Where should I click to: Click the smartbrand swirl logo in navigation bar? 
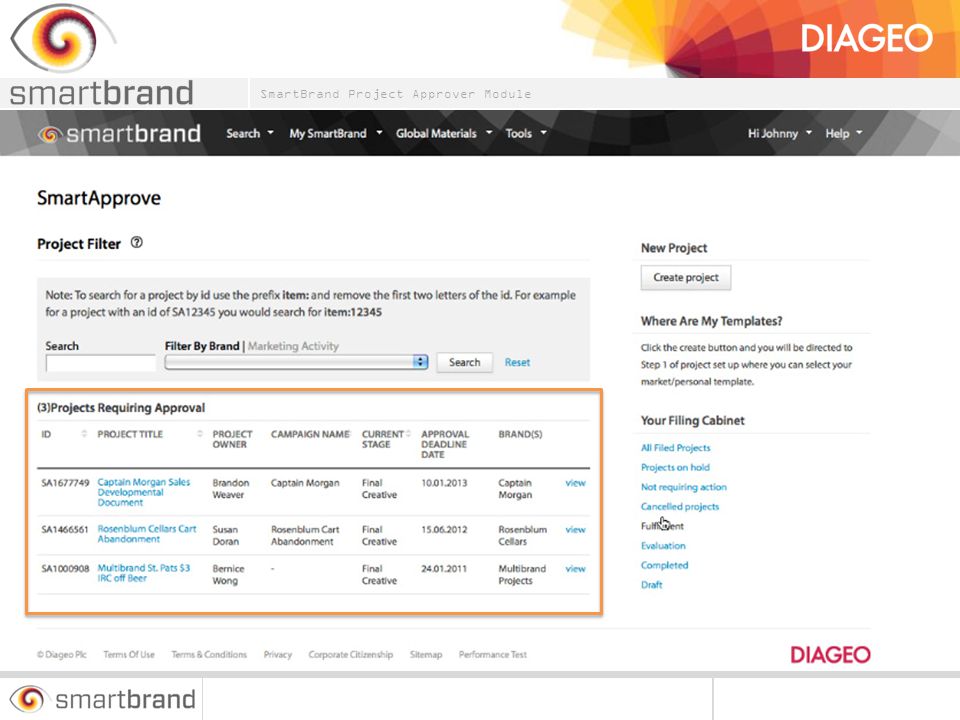click(x=49, y=134)
